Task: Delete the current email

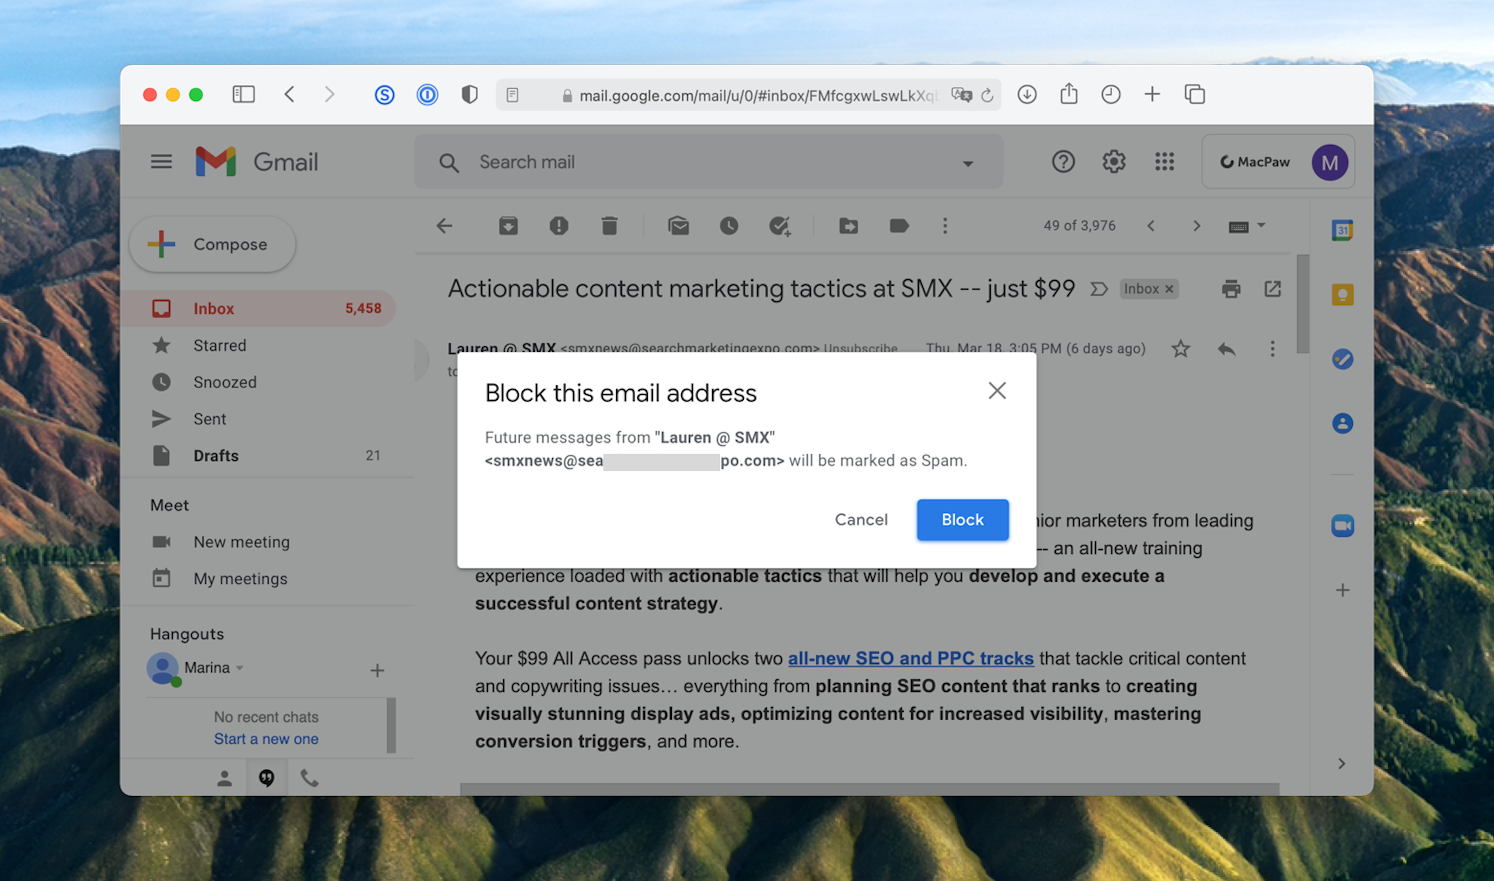Action: pyautogui.click(x=609, y=226)
